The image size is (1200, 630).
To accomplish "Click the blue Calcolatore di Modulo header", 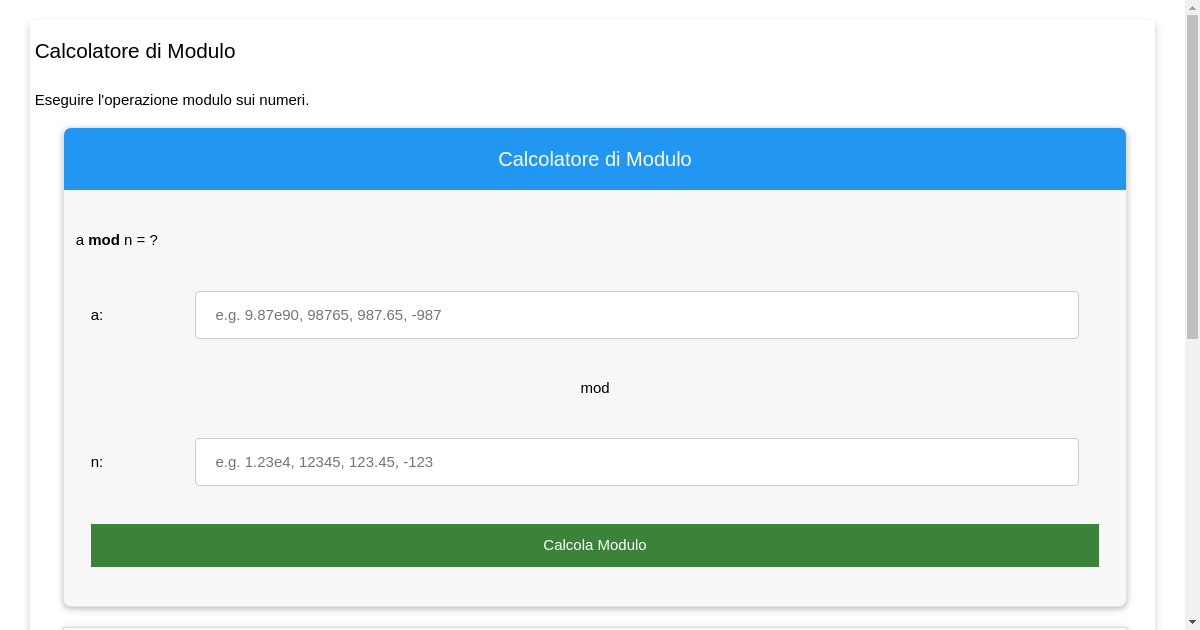I will point(595,159).
